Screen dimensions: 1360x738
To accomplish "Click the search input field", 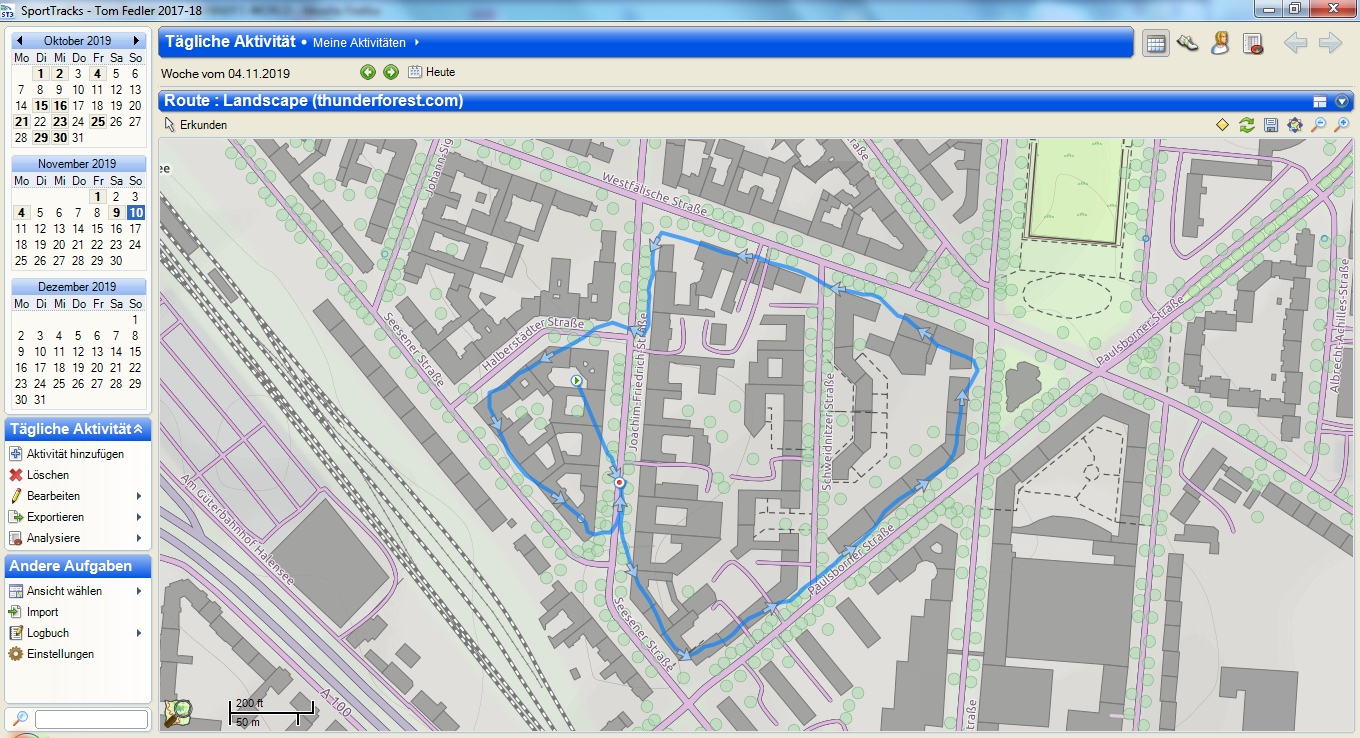I will pos(91,719).
